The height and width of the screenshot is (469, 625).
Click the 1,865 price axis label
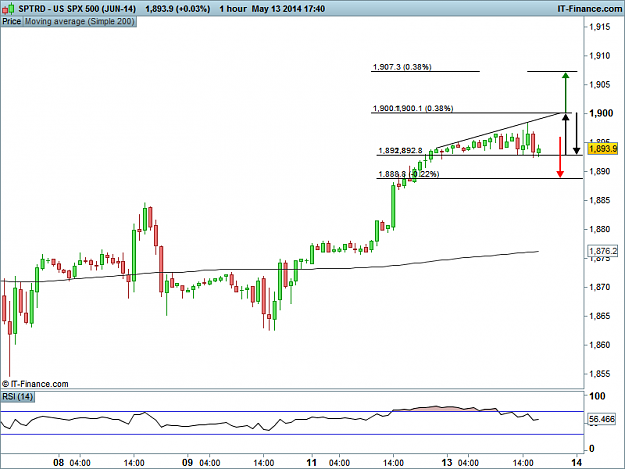599,316
